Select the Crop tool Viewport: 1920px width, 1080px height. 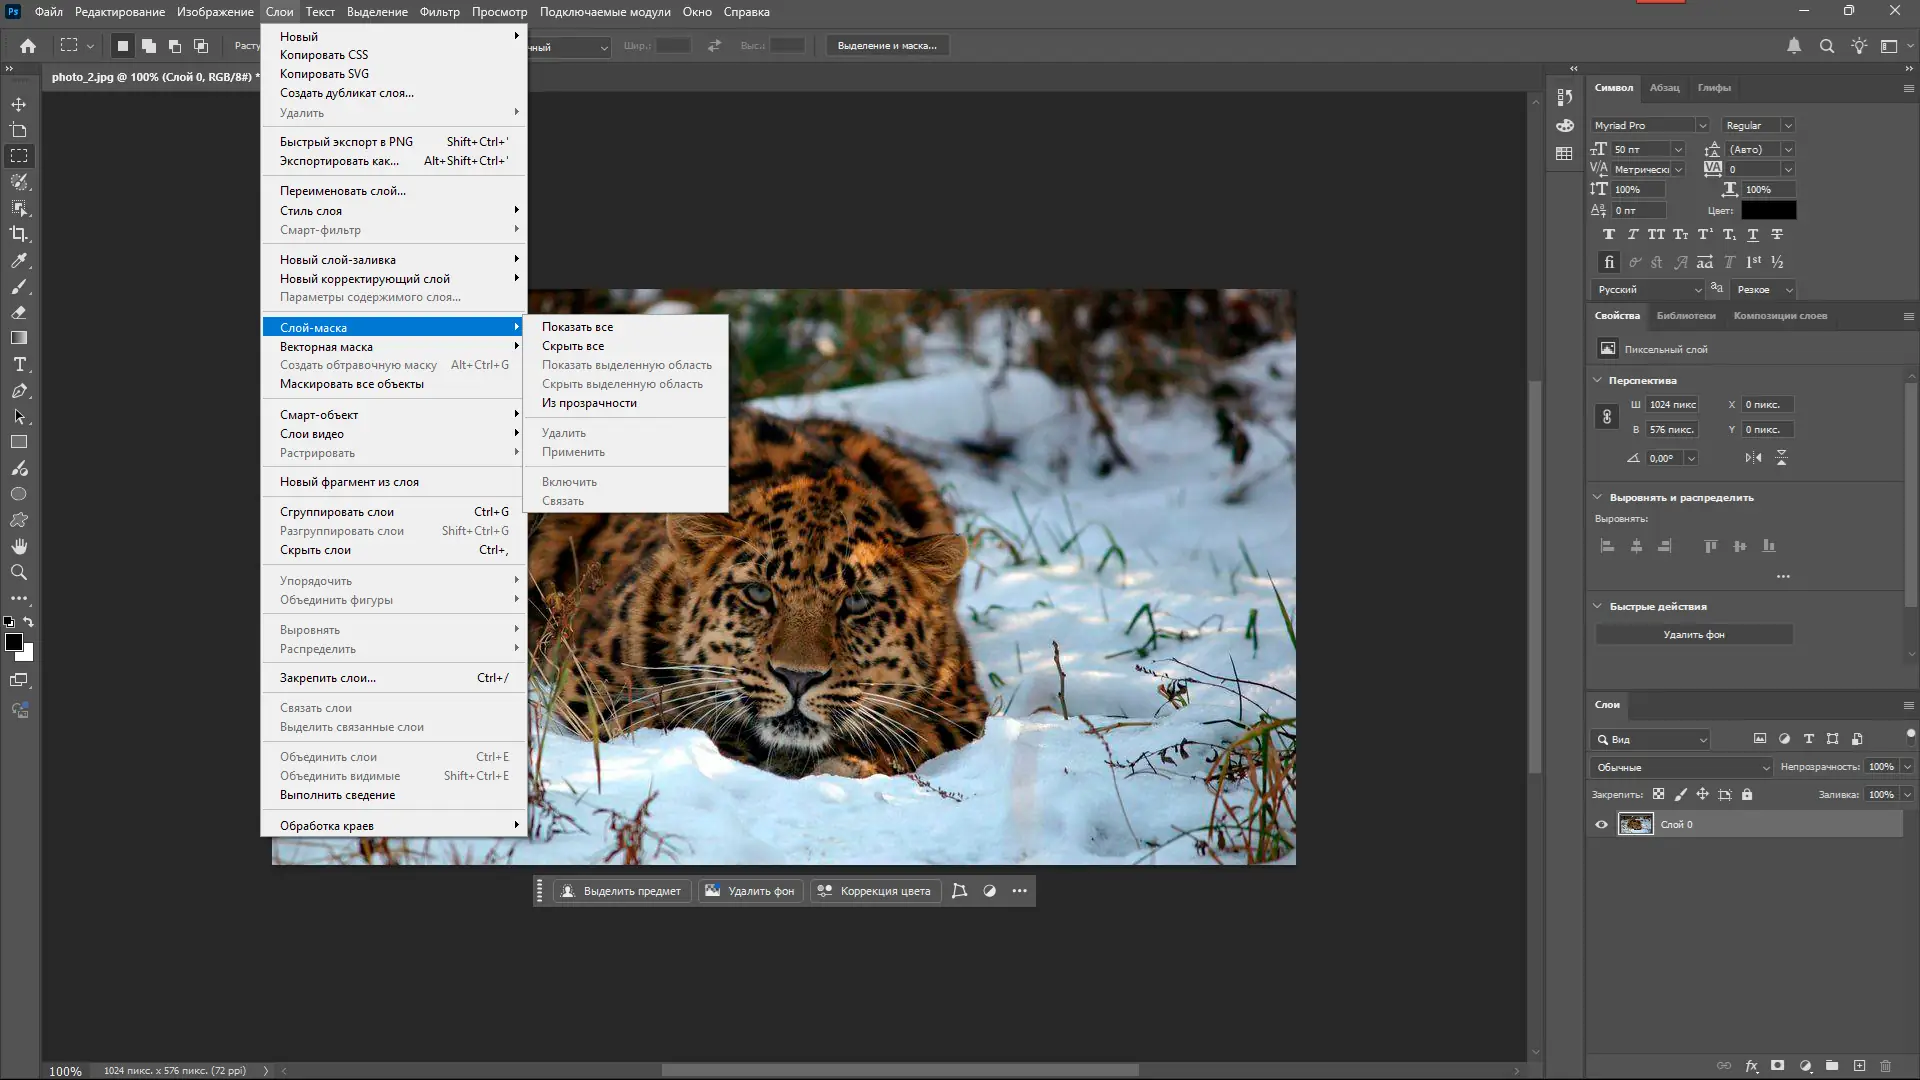[19, 234]
